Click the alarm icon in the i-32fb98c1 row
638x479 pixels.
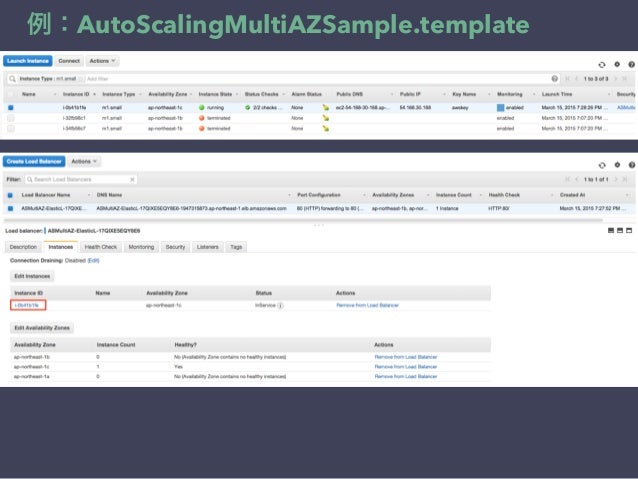pos(326,118)
